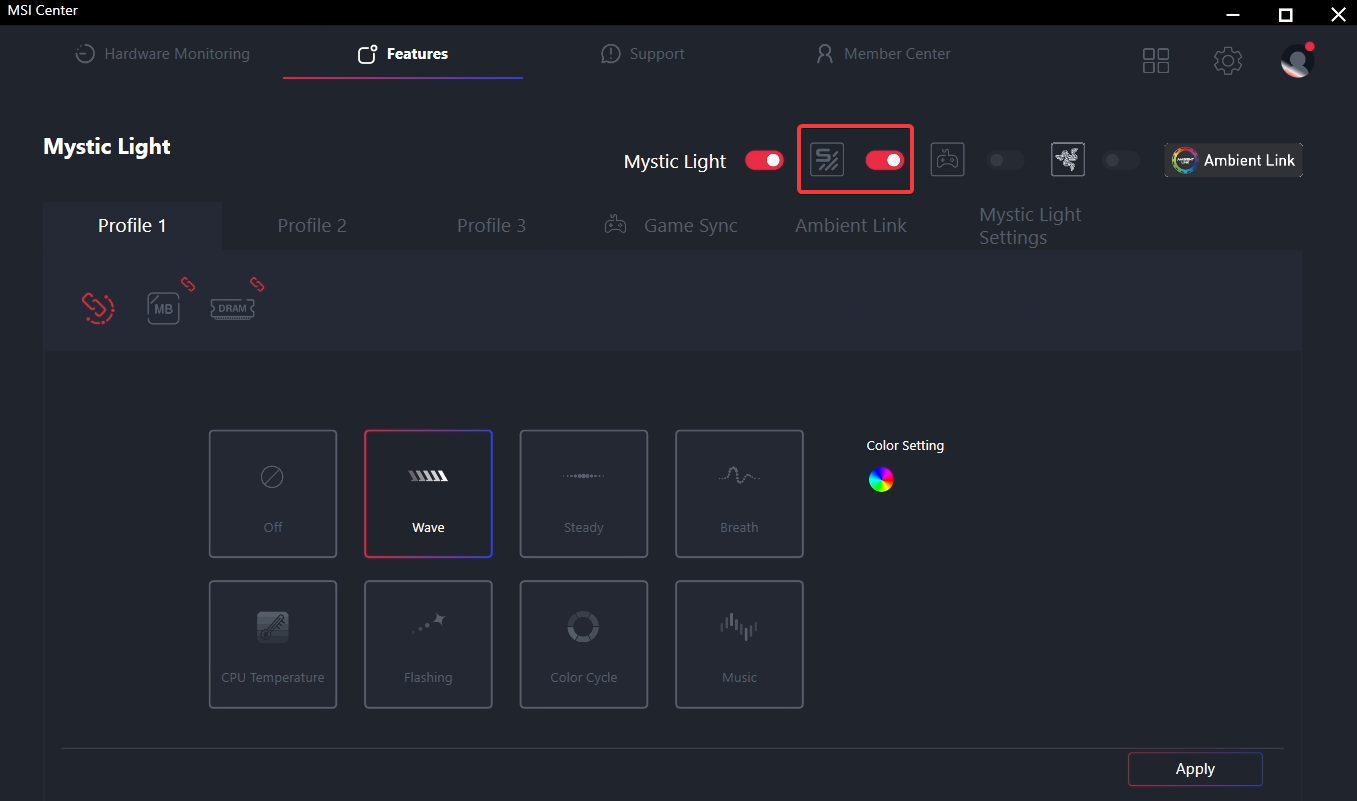
Task: Open the user profile avatar
Action: point(1297,61)
